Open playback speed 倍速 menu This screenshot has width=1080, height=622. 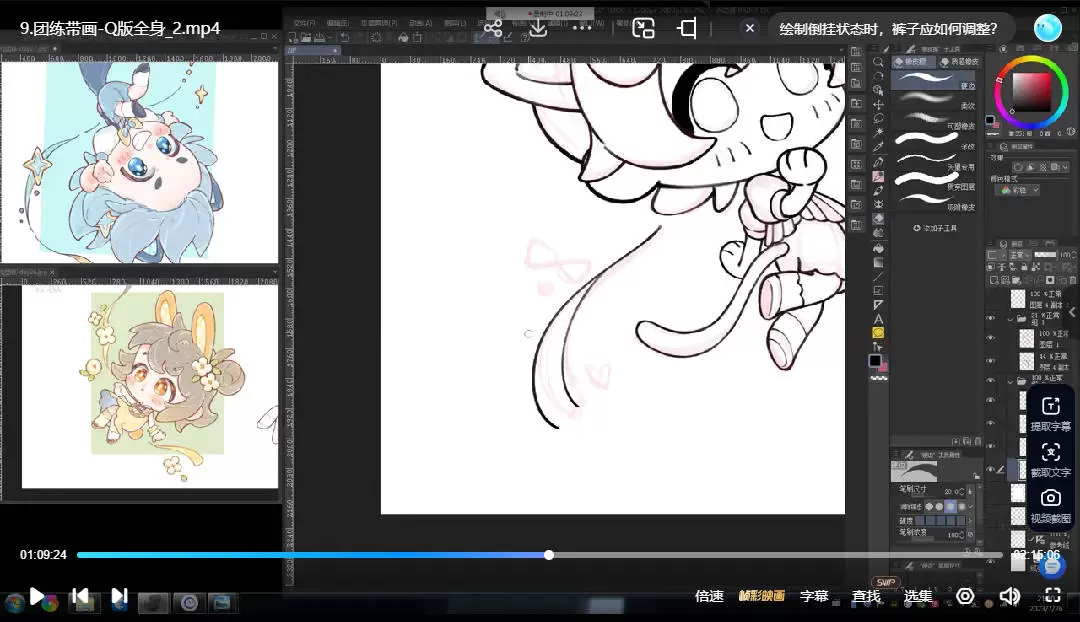(x=709, y=596)
